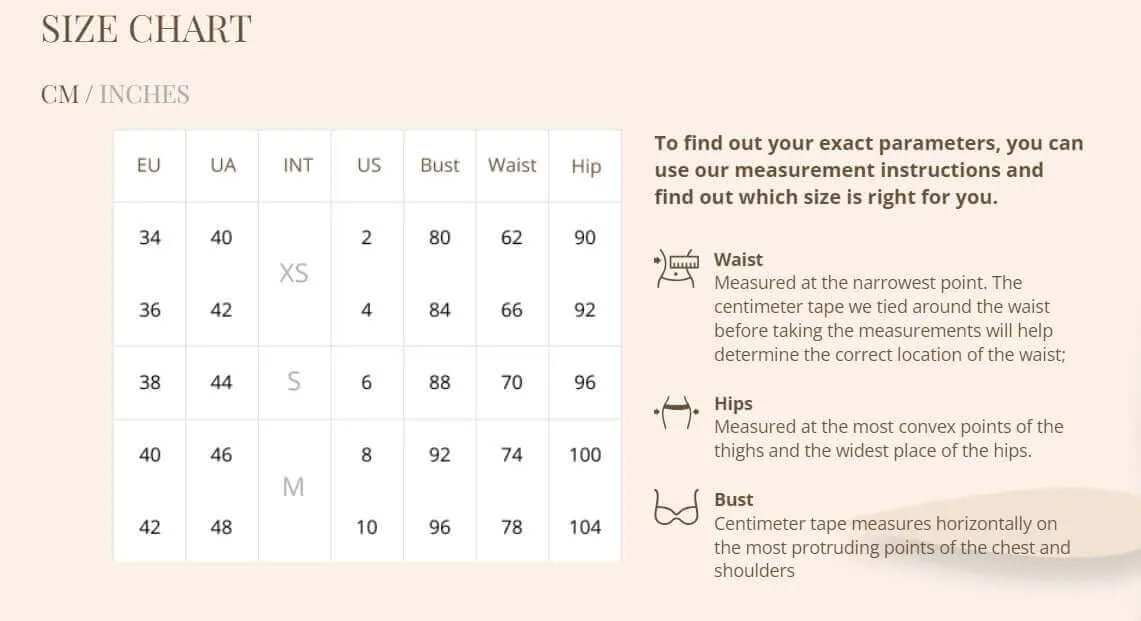The image size is (1141, 621).
Task: Click the Hip column header
Action: (586, 166)
